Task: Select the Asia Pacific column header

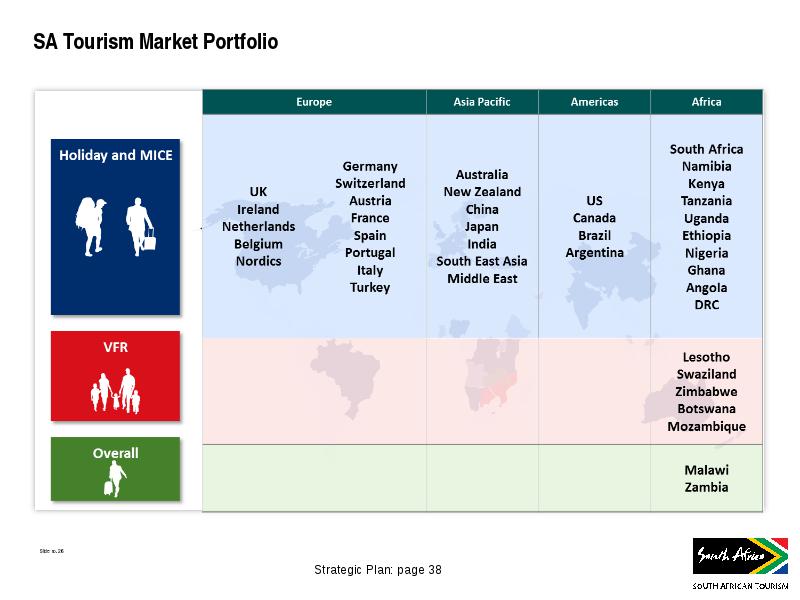Action: (x=482, y=102)
